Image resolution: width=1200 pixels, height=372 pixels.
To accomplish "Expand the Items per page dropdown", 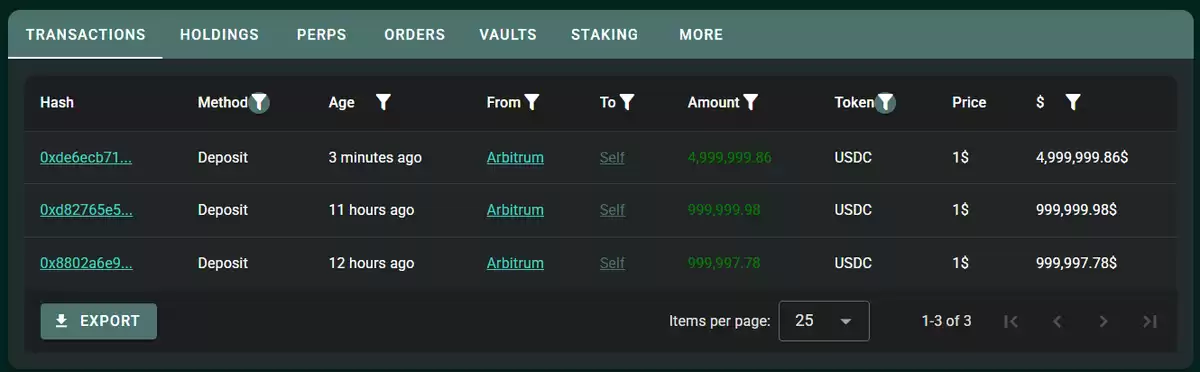I will point(824,321).
